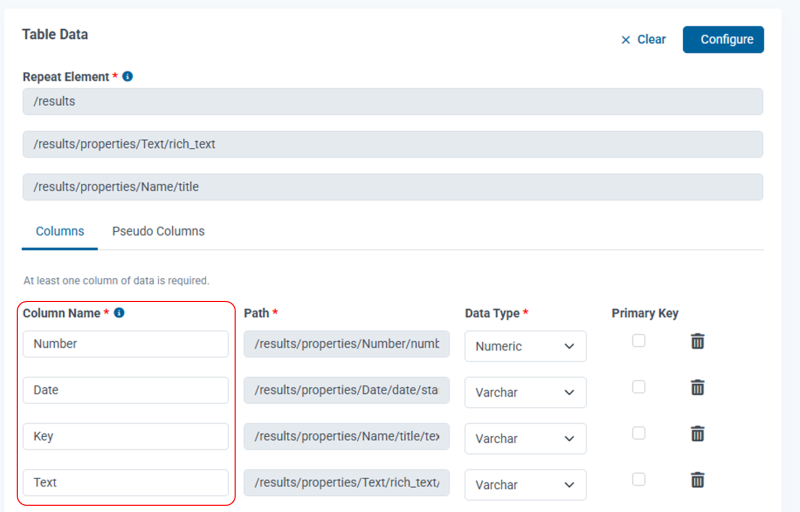Open Data Type dropdown for Text row
Screen dimensions: 800x512
[525, 484]
